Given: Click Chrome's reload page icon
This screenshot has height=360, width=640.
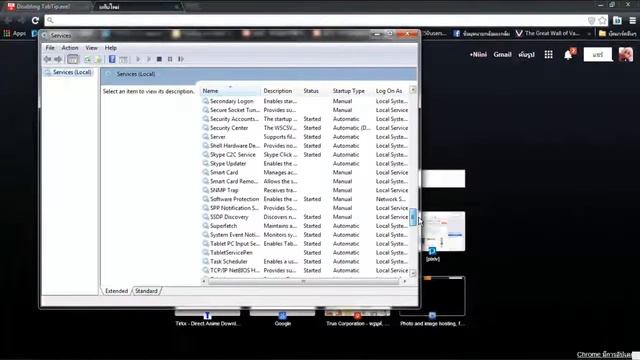Looking at the screenshot, I should tap(35, 20).
